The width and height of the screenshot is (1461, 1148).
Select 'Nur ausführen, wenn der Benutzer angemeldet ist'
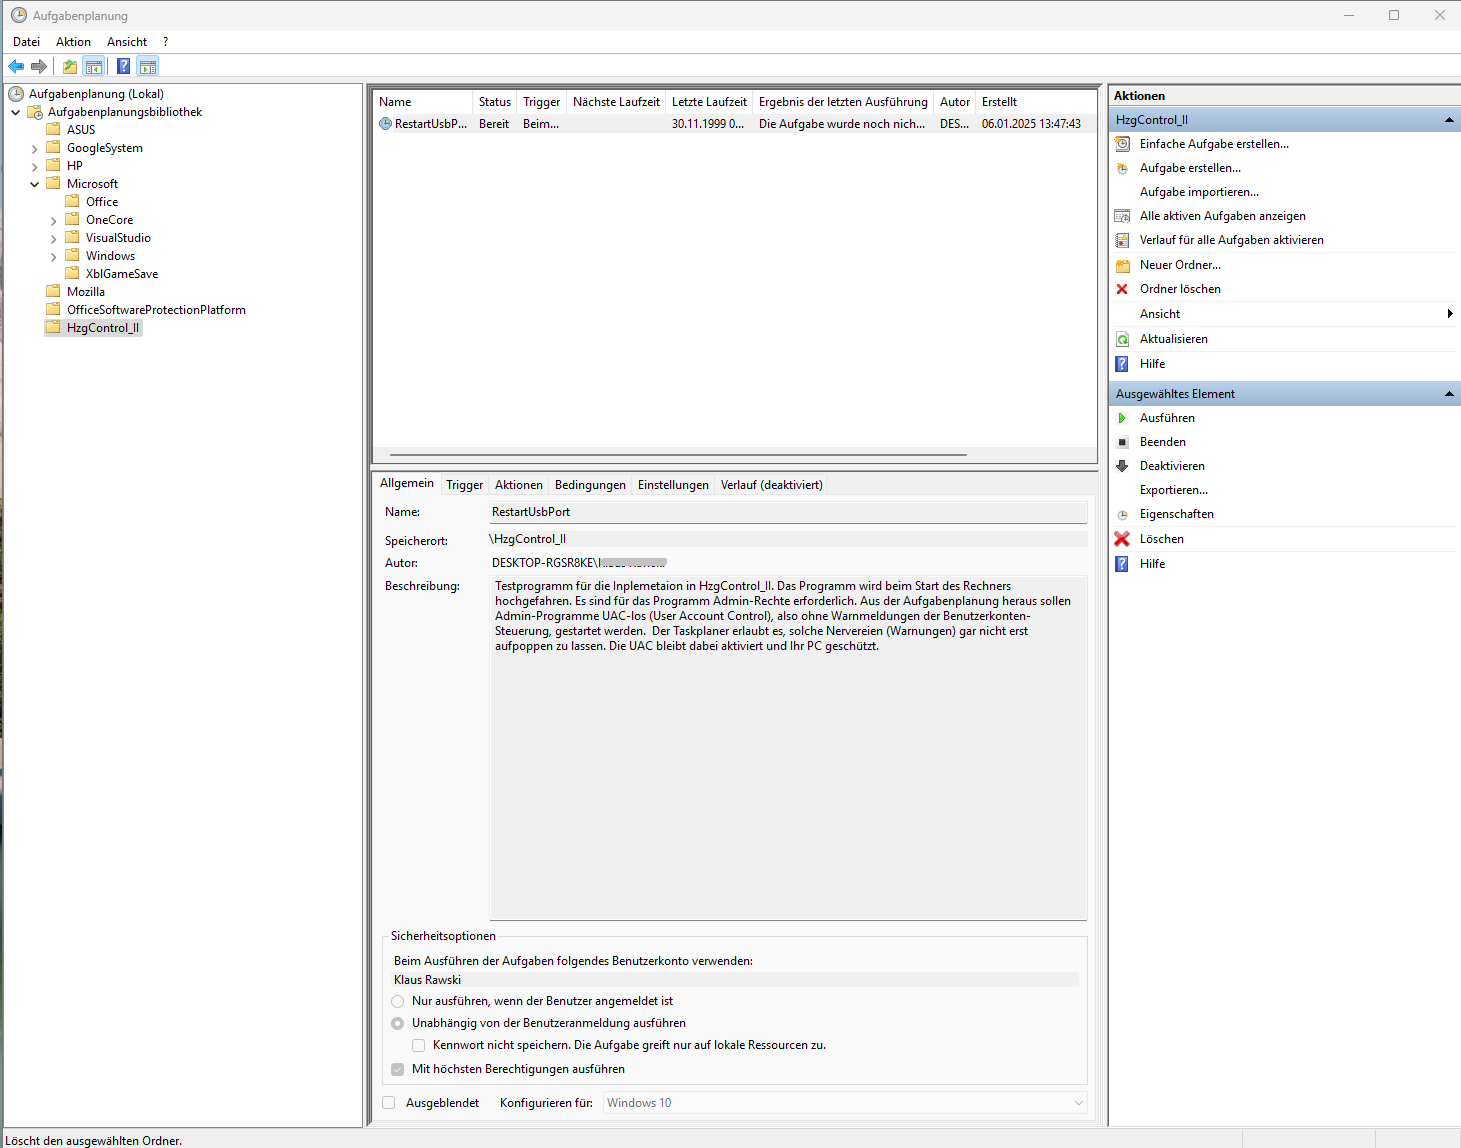[398, 1001]
